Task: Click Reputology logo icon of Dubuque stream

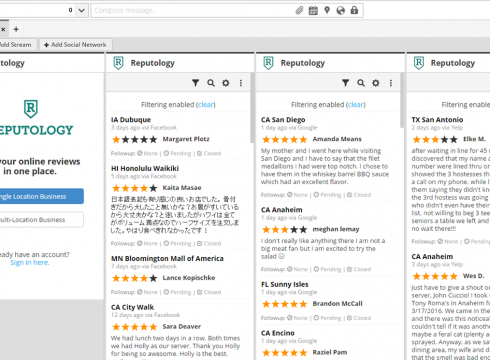Action: [118, 63]
